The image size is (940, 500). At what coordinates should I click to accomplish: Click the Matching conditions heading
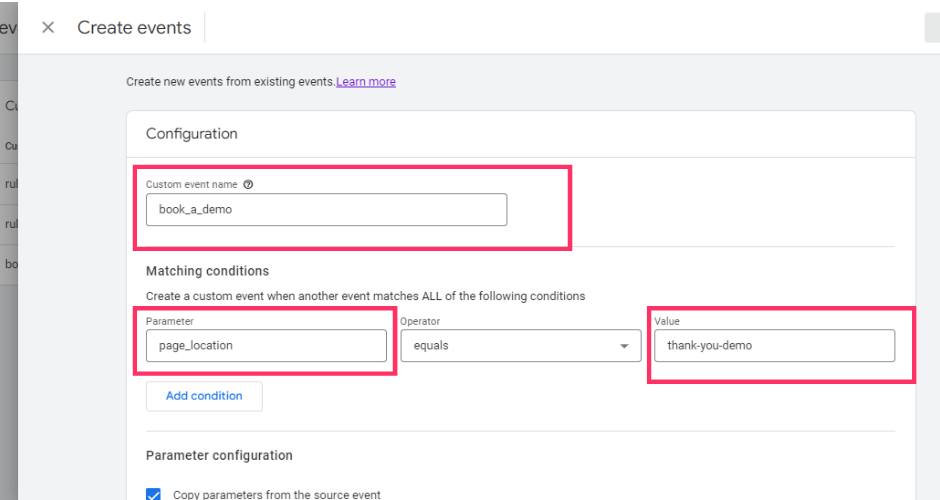pos(207,271)
